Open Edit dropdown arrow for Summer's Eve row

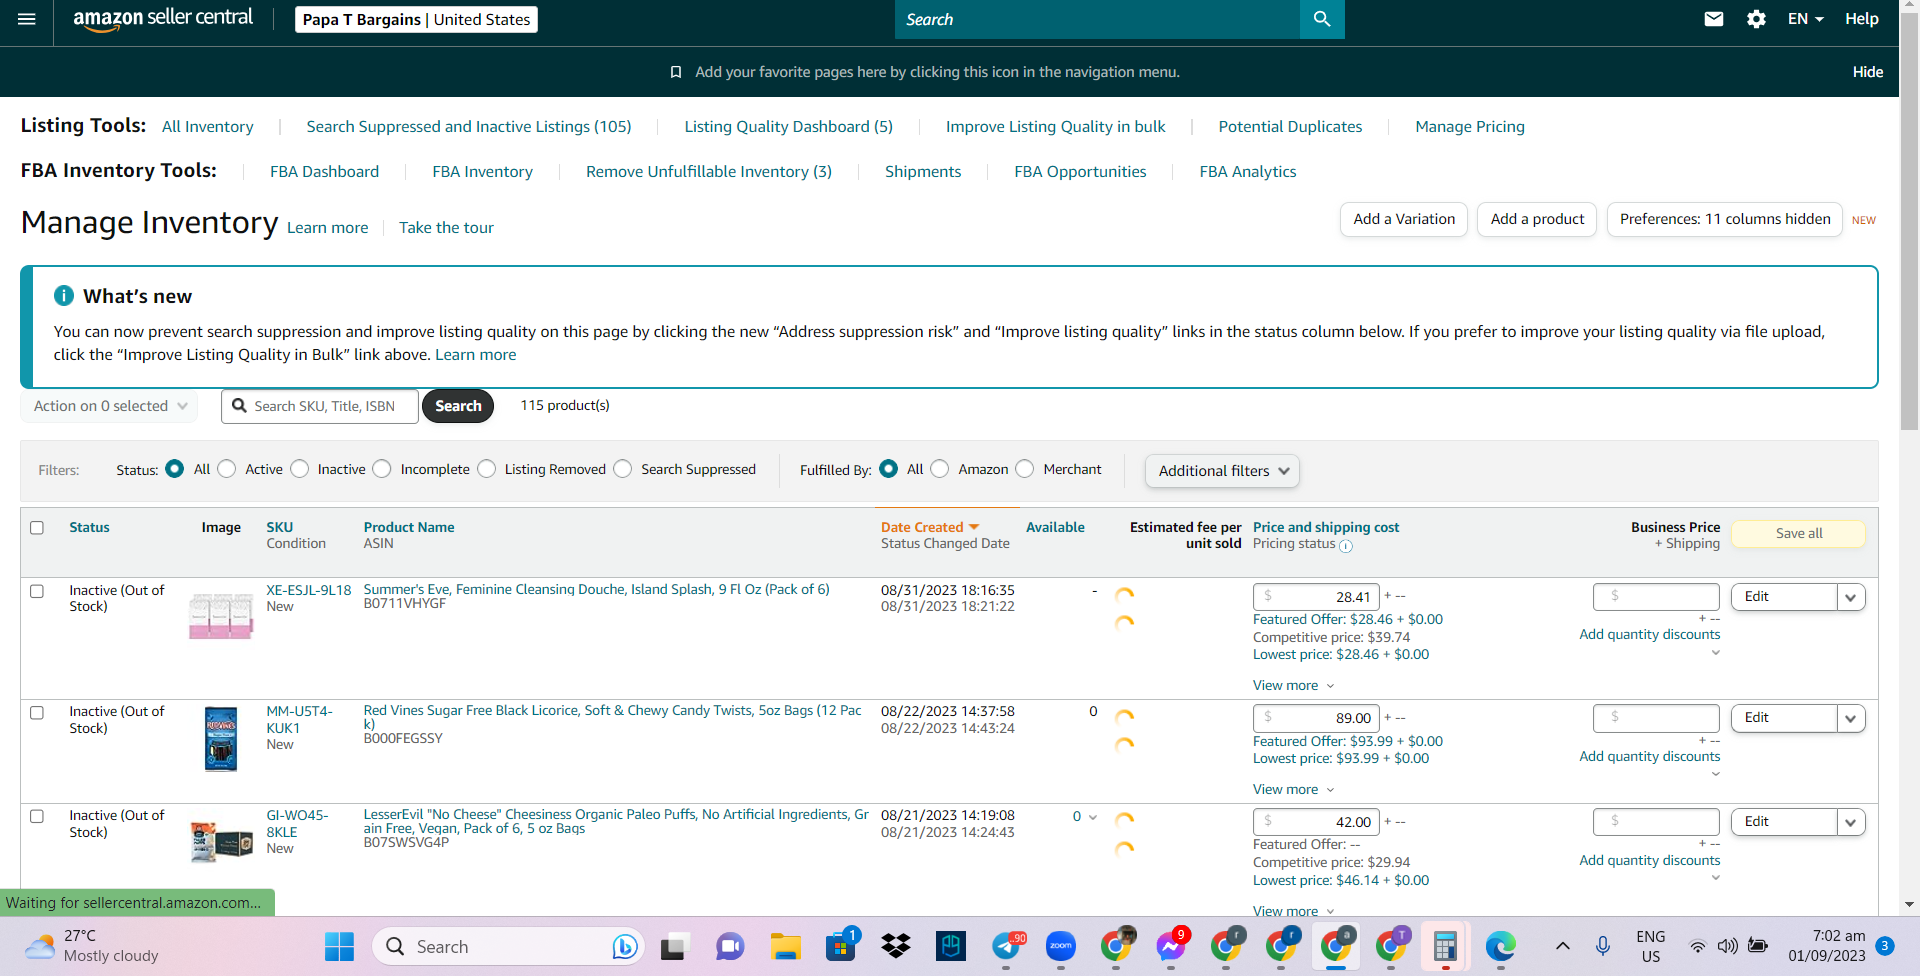1851,598
